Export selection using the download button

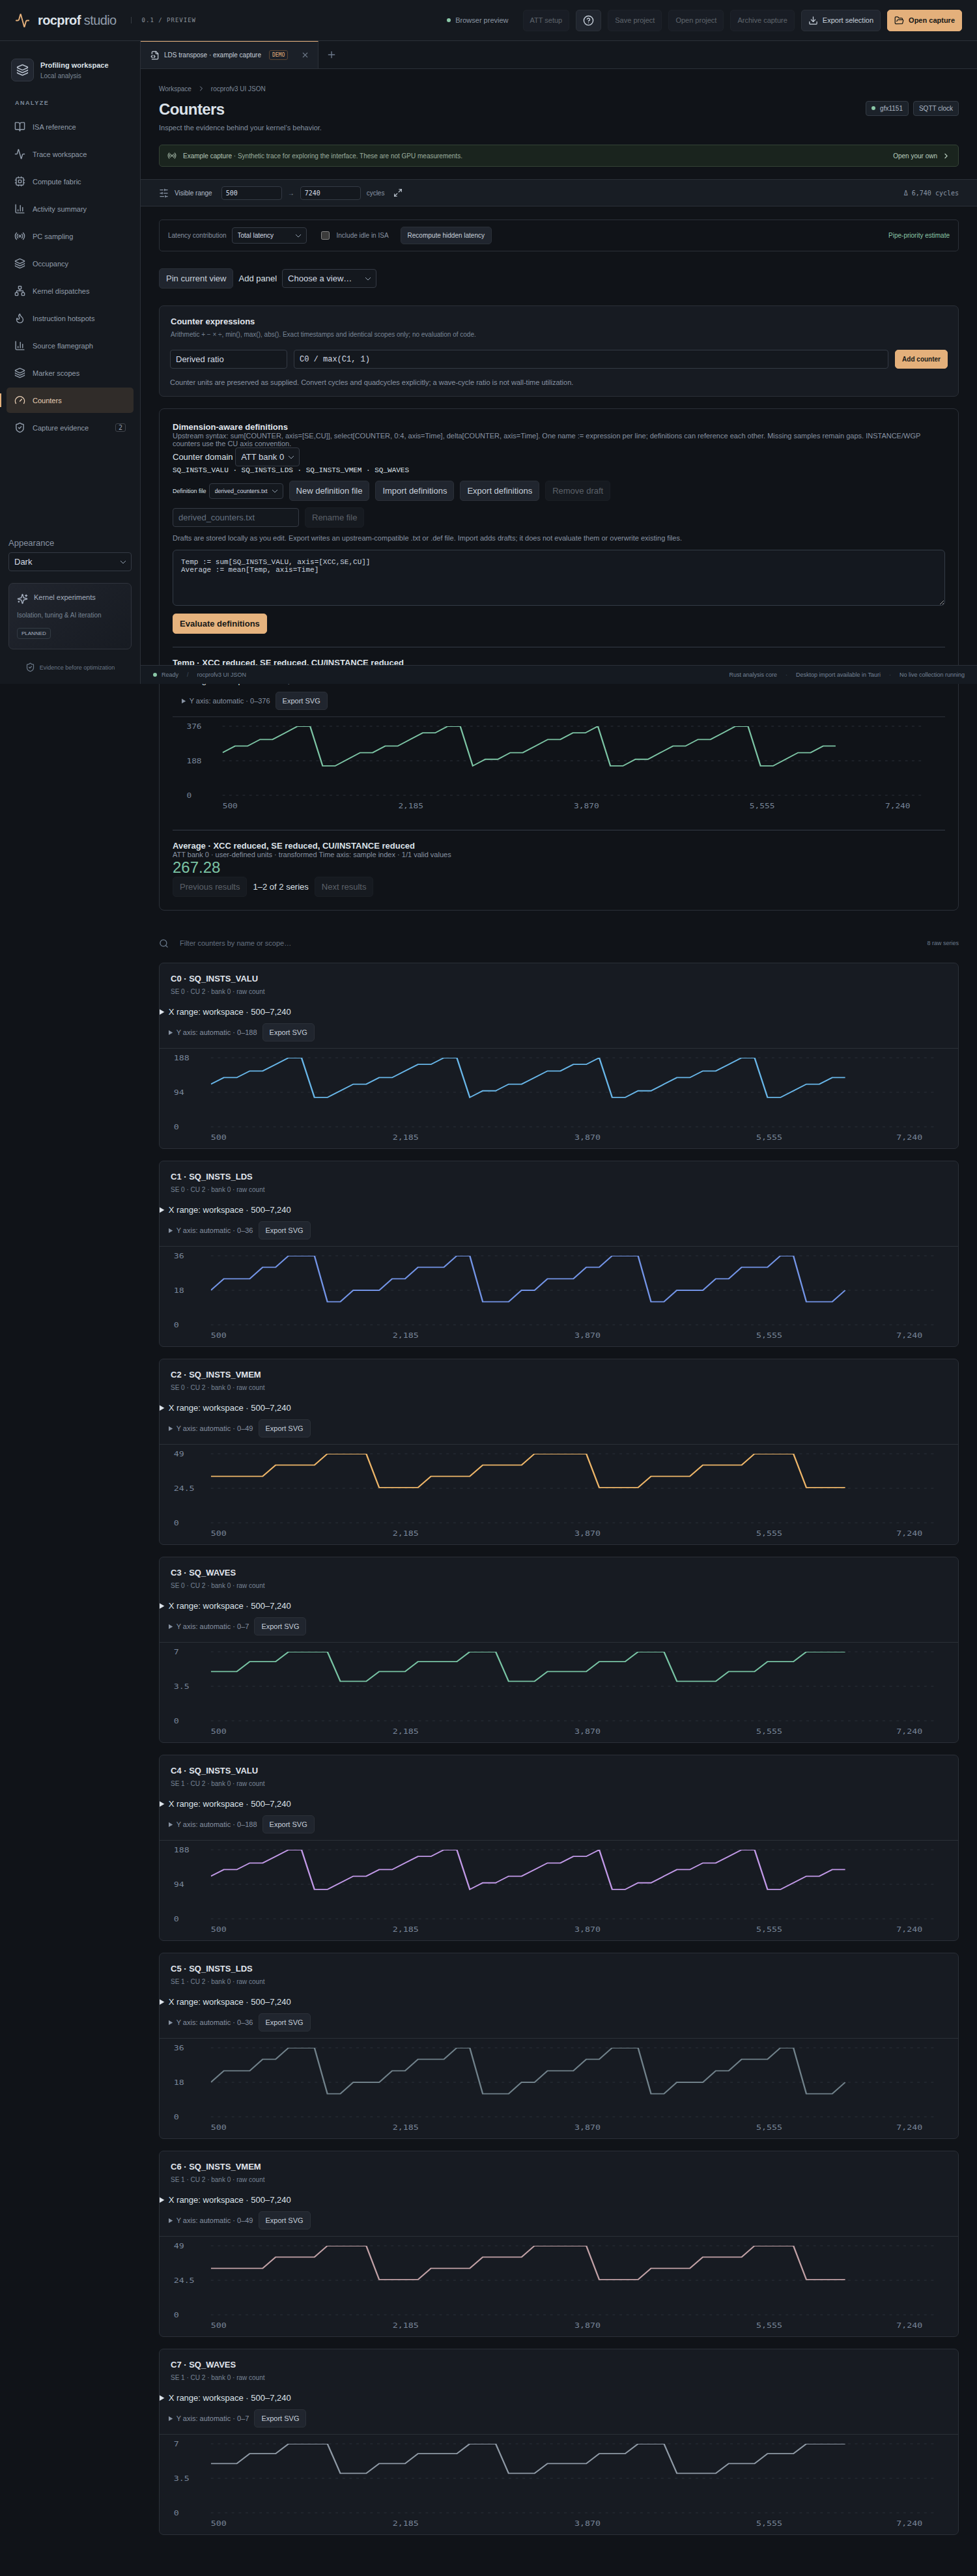click(840, 20)
